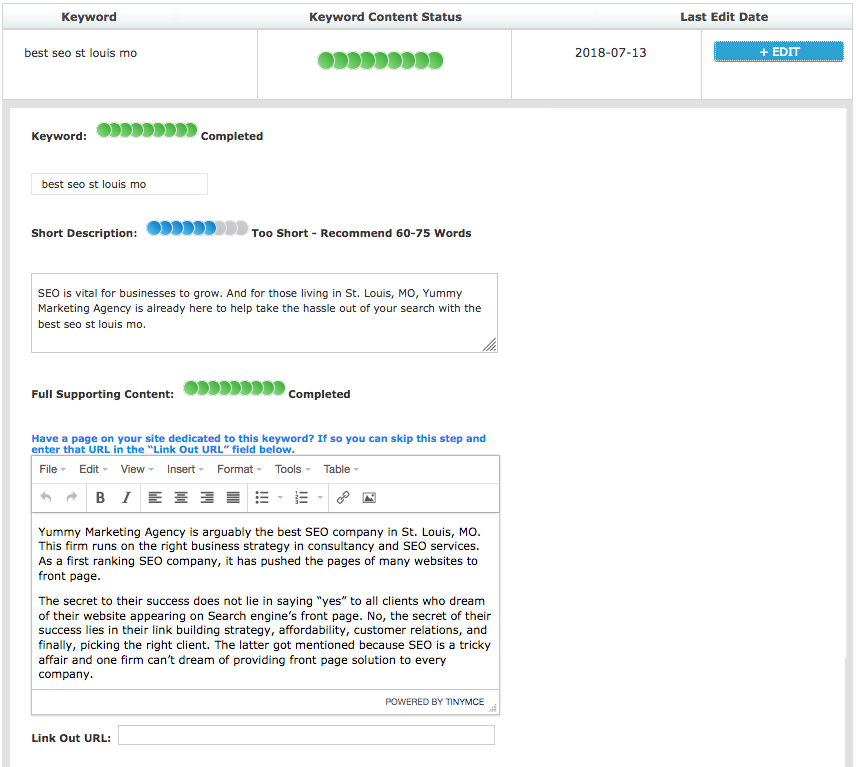
Task: Grab the TinyMCE editor resize handle
Action: 492,708
